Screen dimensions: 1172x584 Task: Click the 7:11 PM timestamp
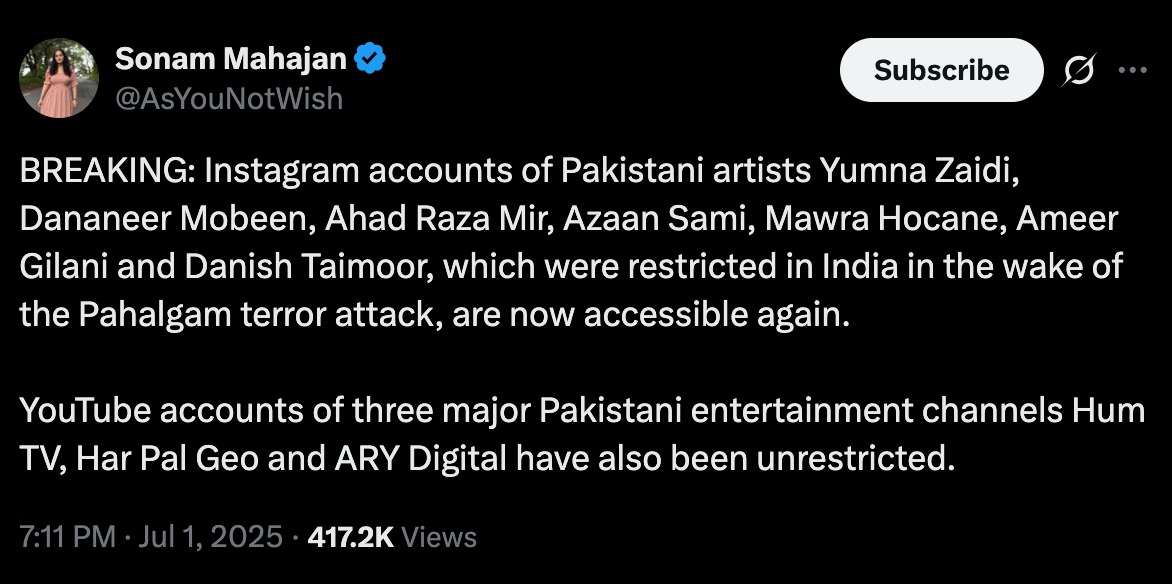coord(67,537)
